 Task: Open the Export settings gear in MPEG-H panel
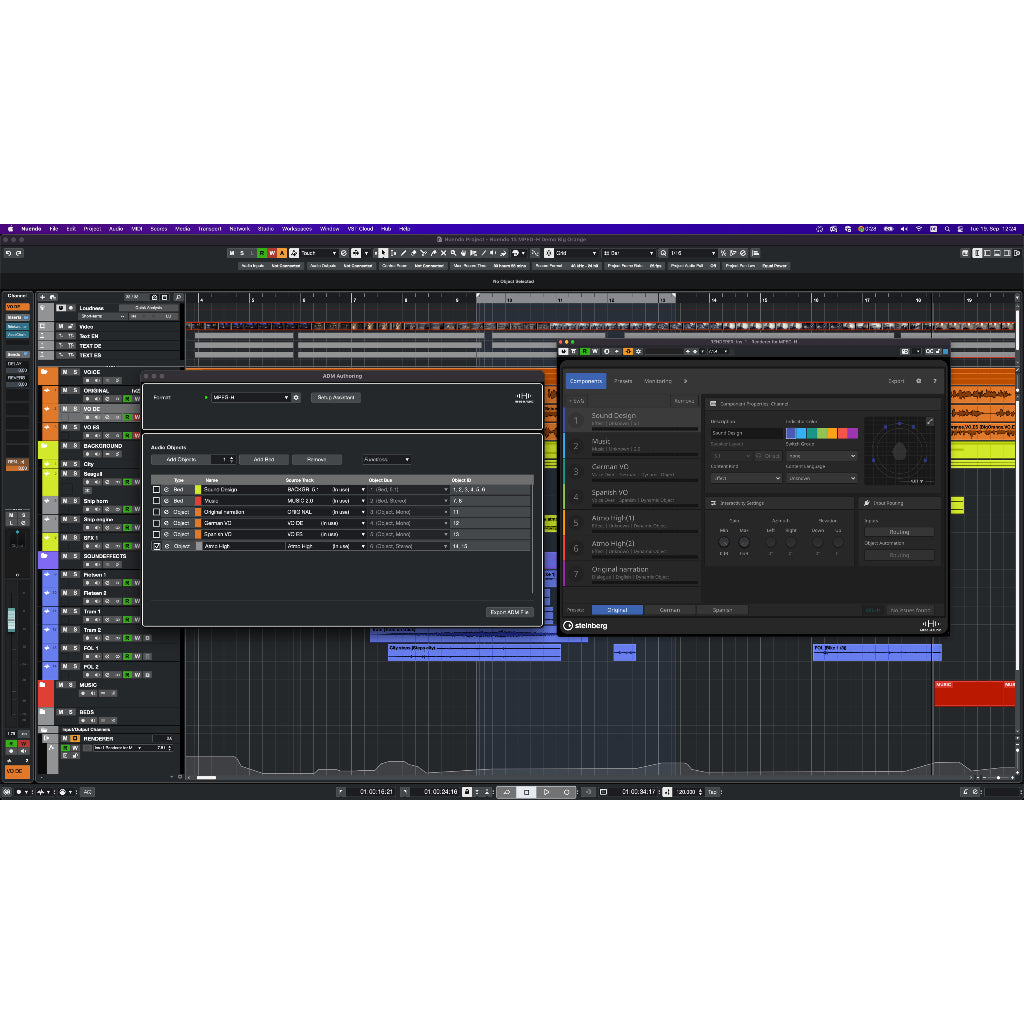[x=918, y=381]
